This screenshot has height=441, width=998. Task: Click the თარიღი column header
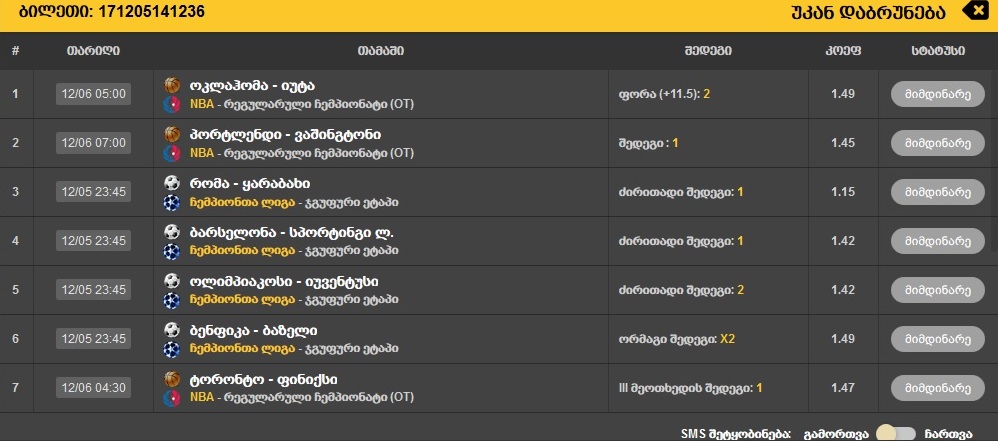click(93, 49)
